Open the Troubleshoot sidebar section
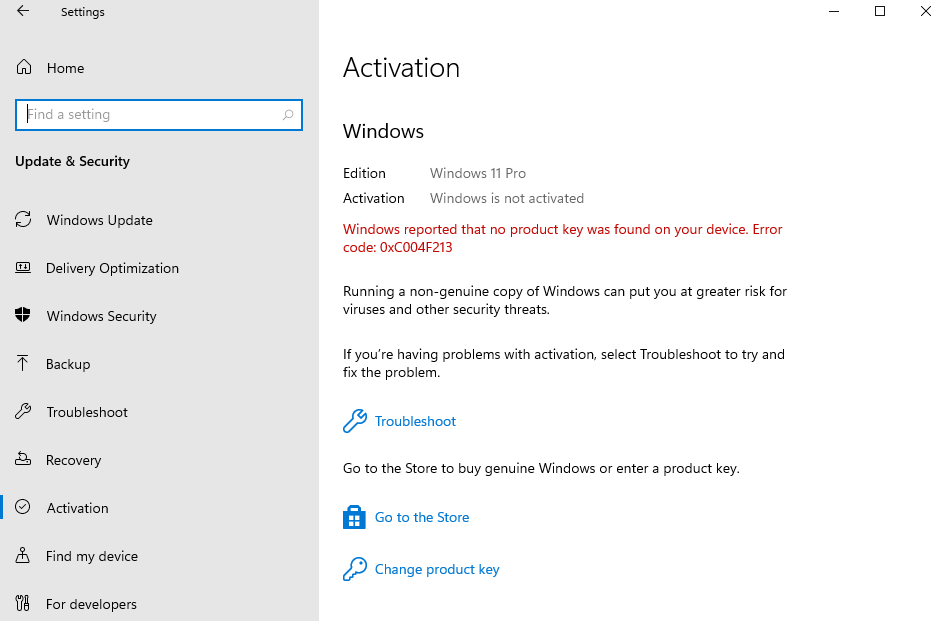Screen dimensions: 943x621 [x=87, y=412]
